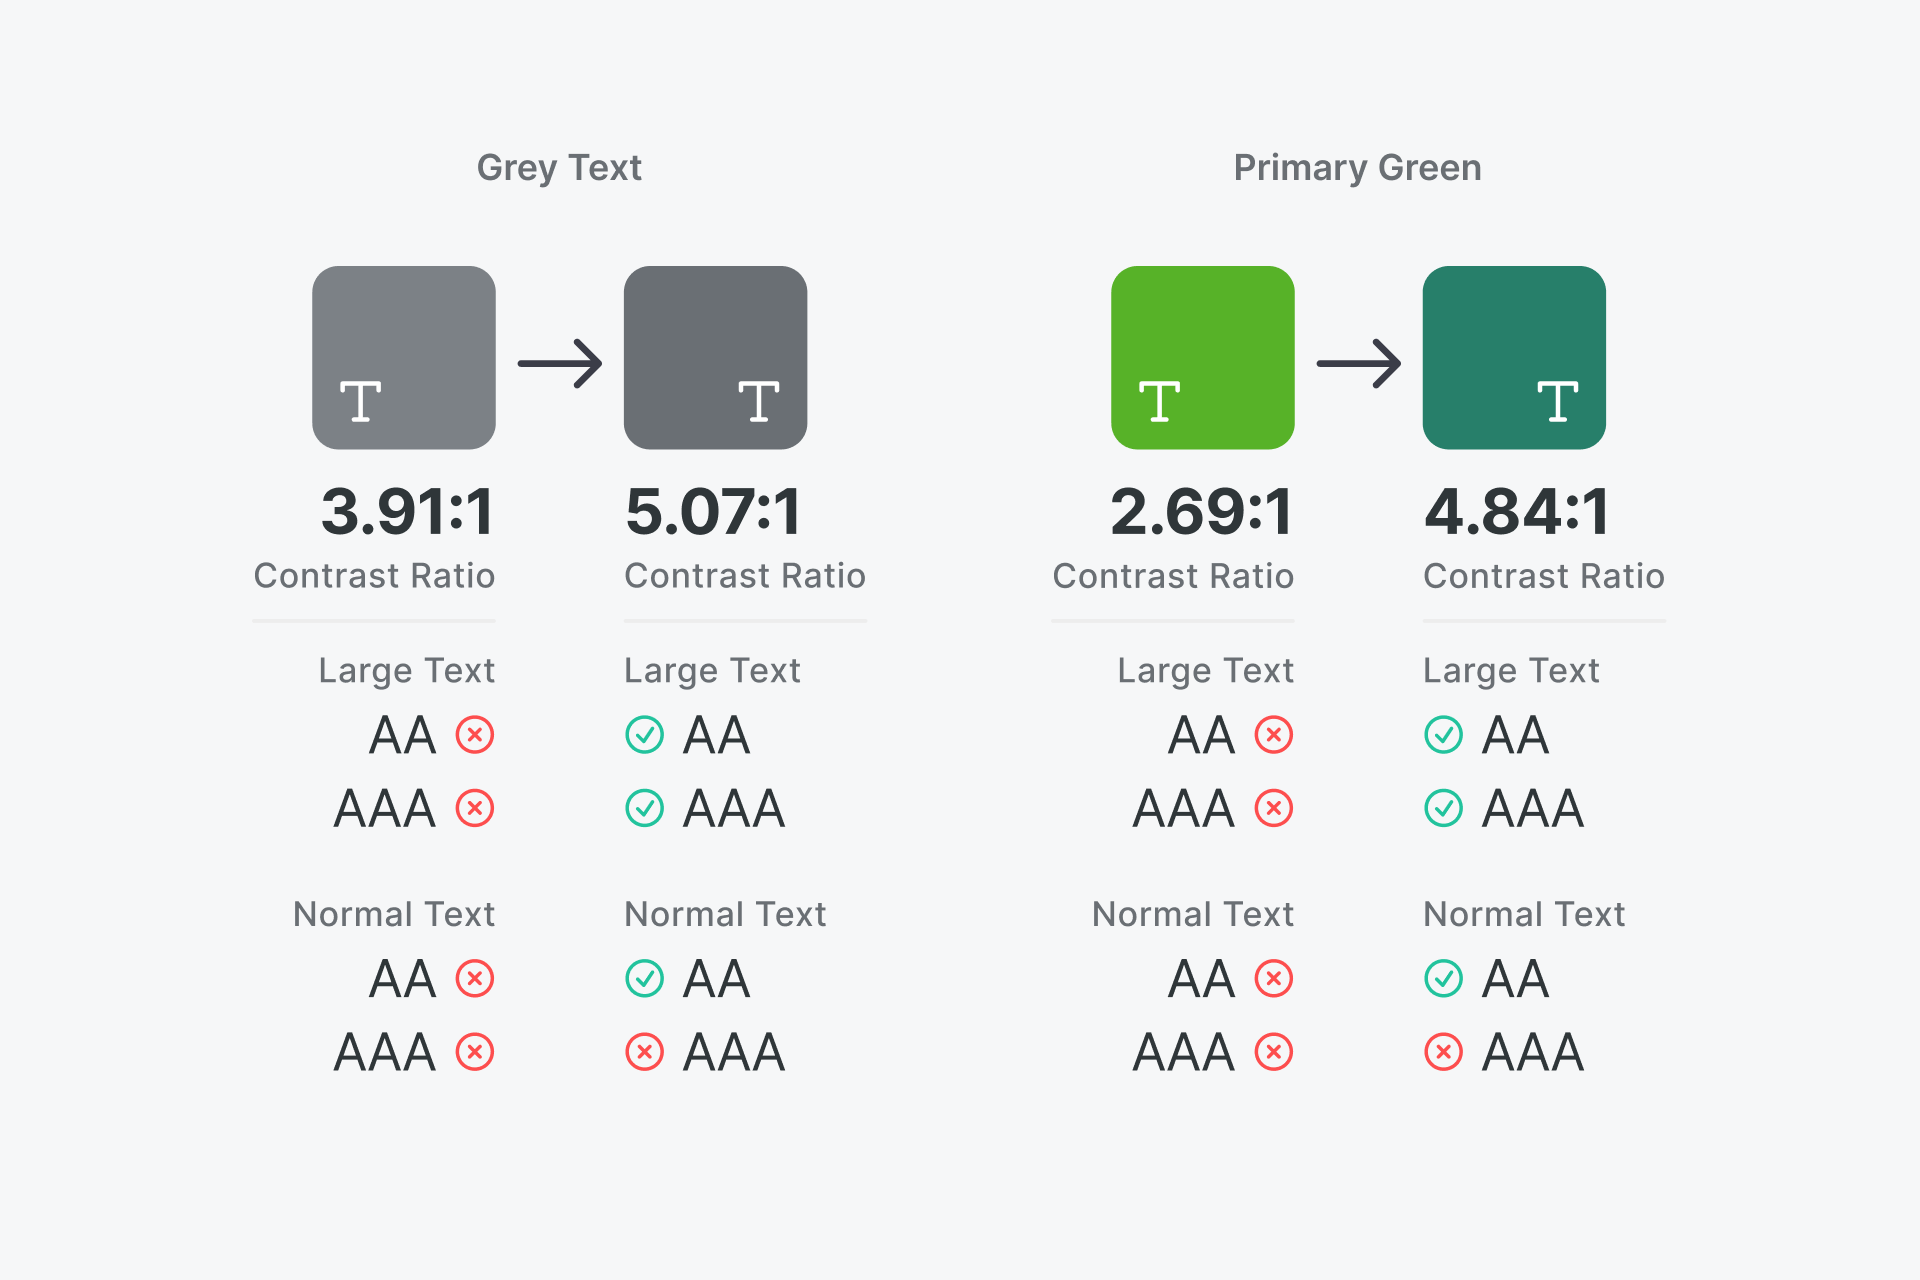Viewport: 1920px width, 1280px height.
Task: Click the teal green color swatch
Action: point(1515,357)
